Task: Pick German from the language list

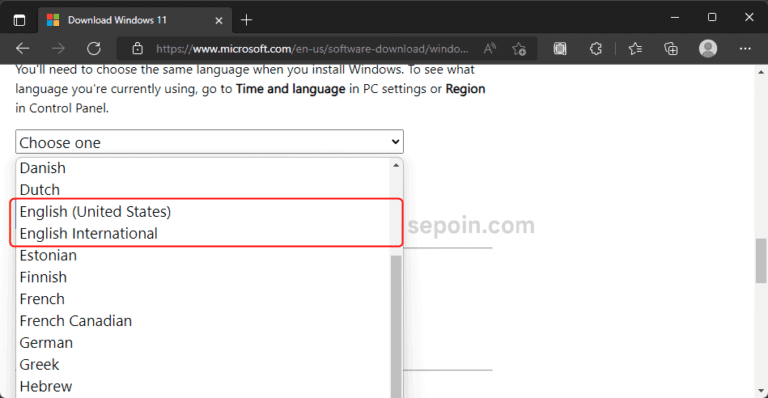Action: tap(204, 343)
